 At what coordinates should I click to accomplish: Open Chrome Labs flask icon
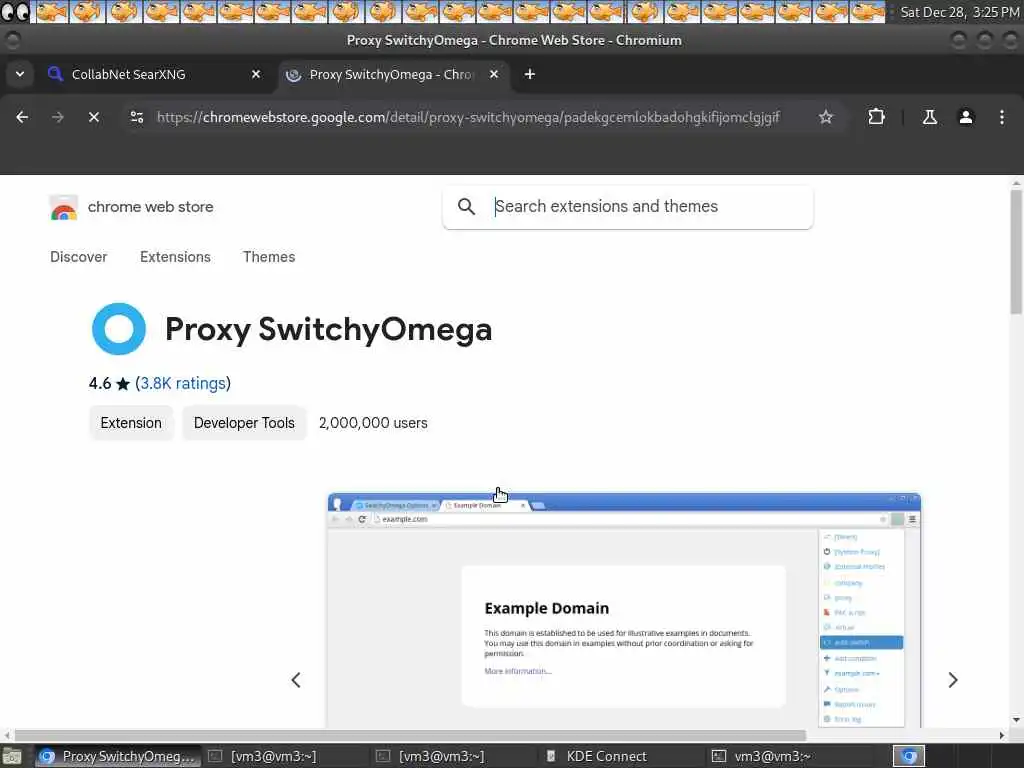[x=929, y=117]
